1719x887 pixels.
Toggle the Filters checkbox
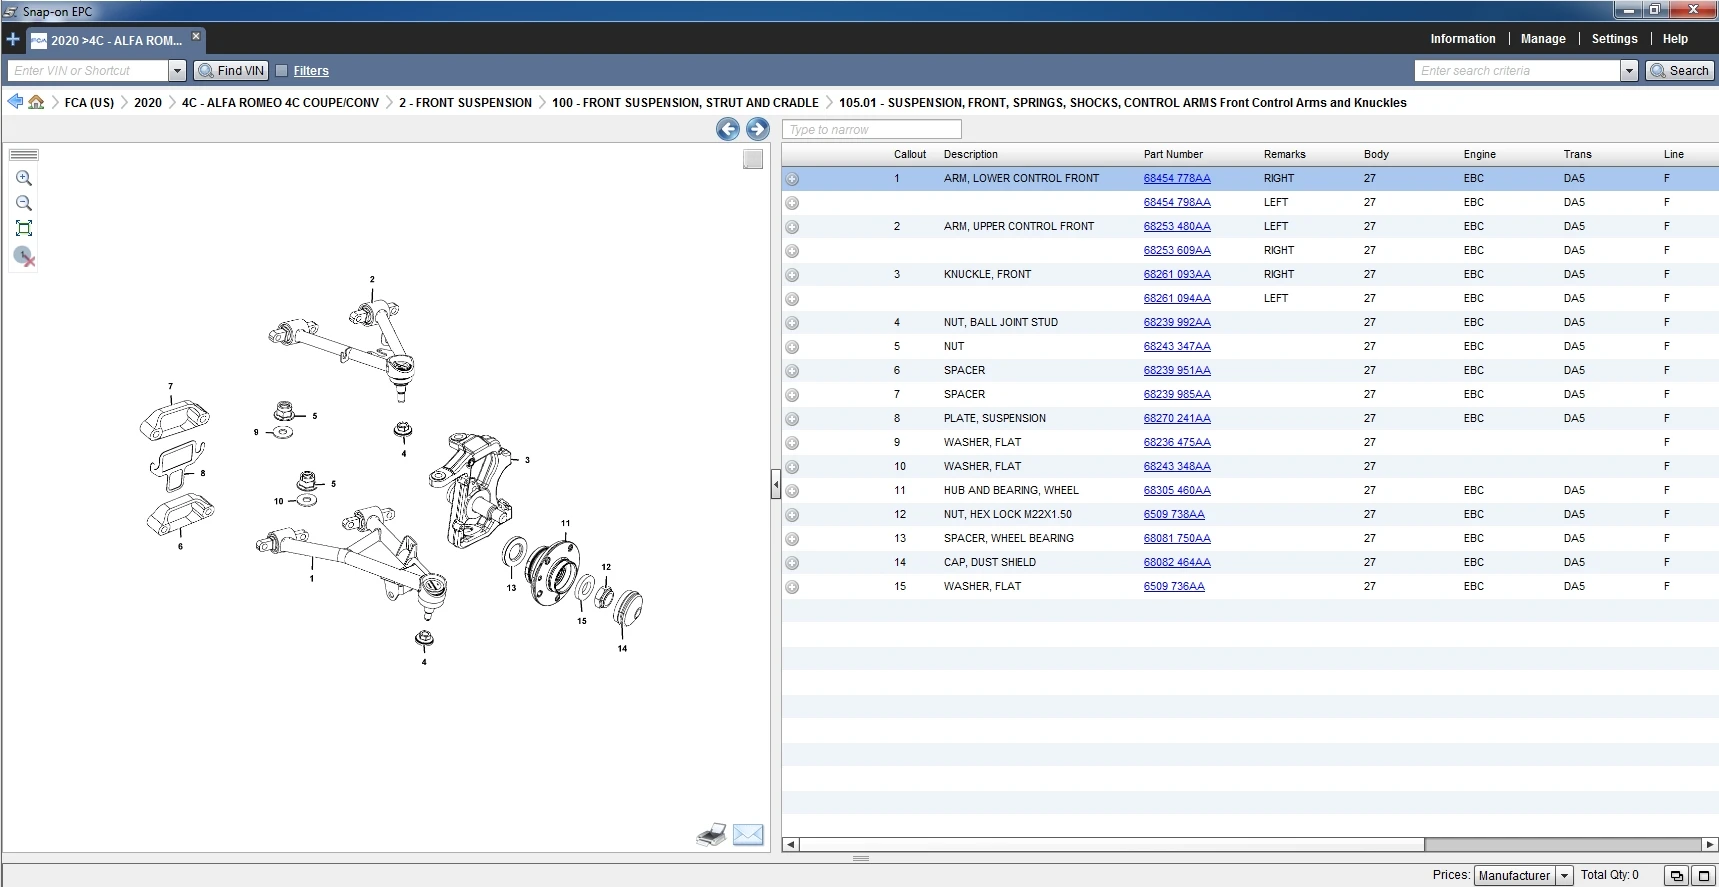tap(282, 71)
